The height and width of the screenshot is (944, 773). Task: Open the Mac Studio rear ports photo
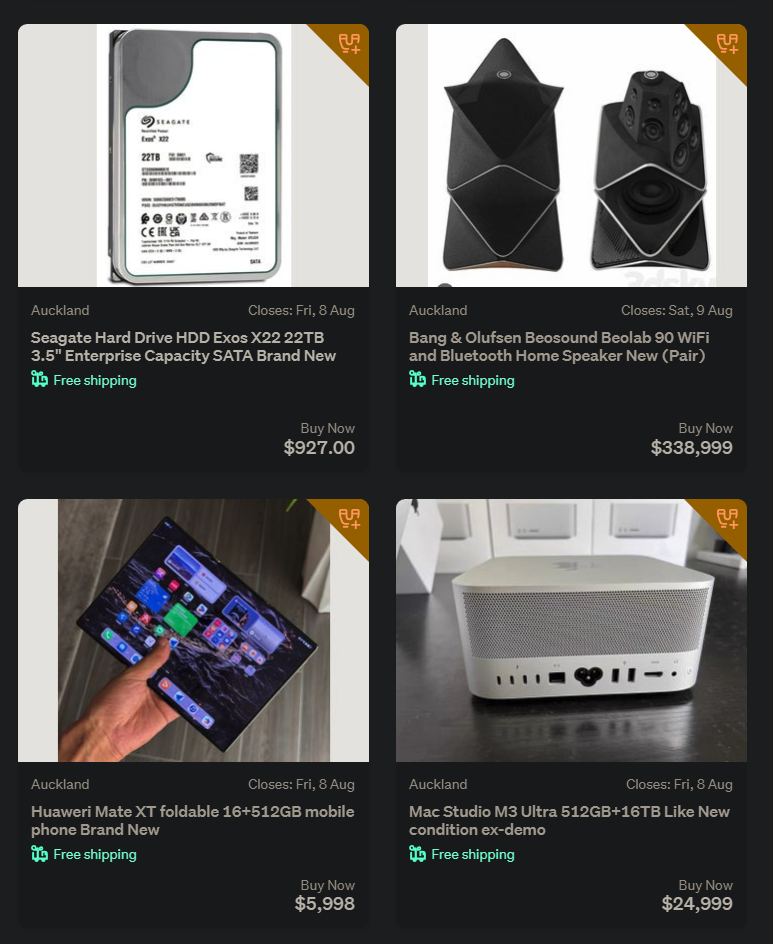[x=571, y=630]
